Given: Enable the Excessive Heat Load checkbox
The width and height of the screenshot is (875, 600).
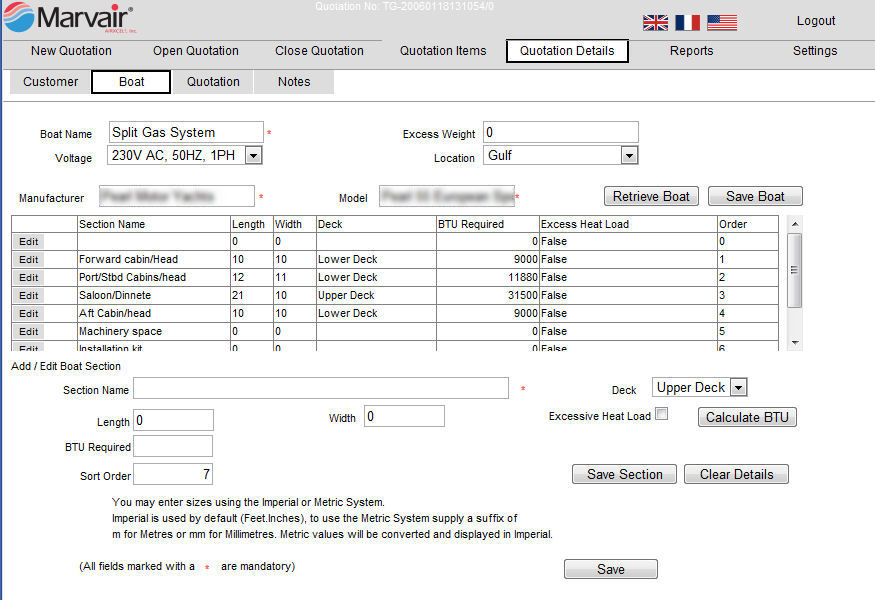Looking at the screenshot, I should [x=661, y=415].
